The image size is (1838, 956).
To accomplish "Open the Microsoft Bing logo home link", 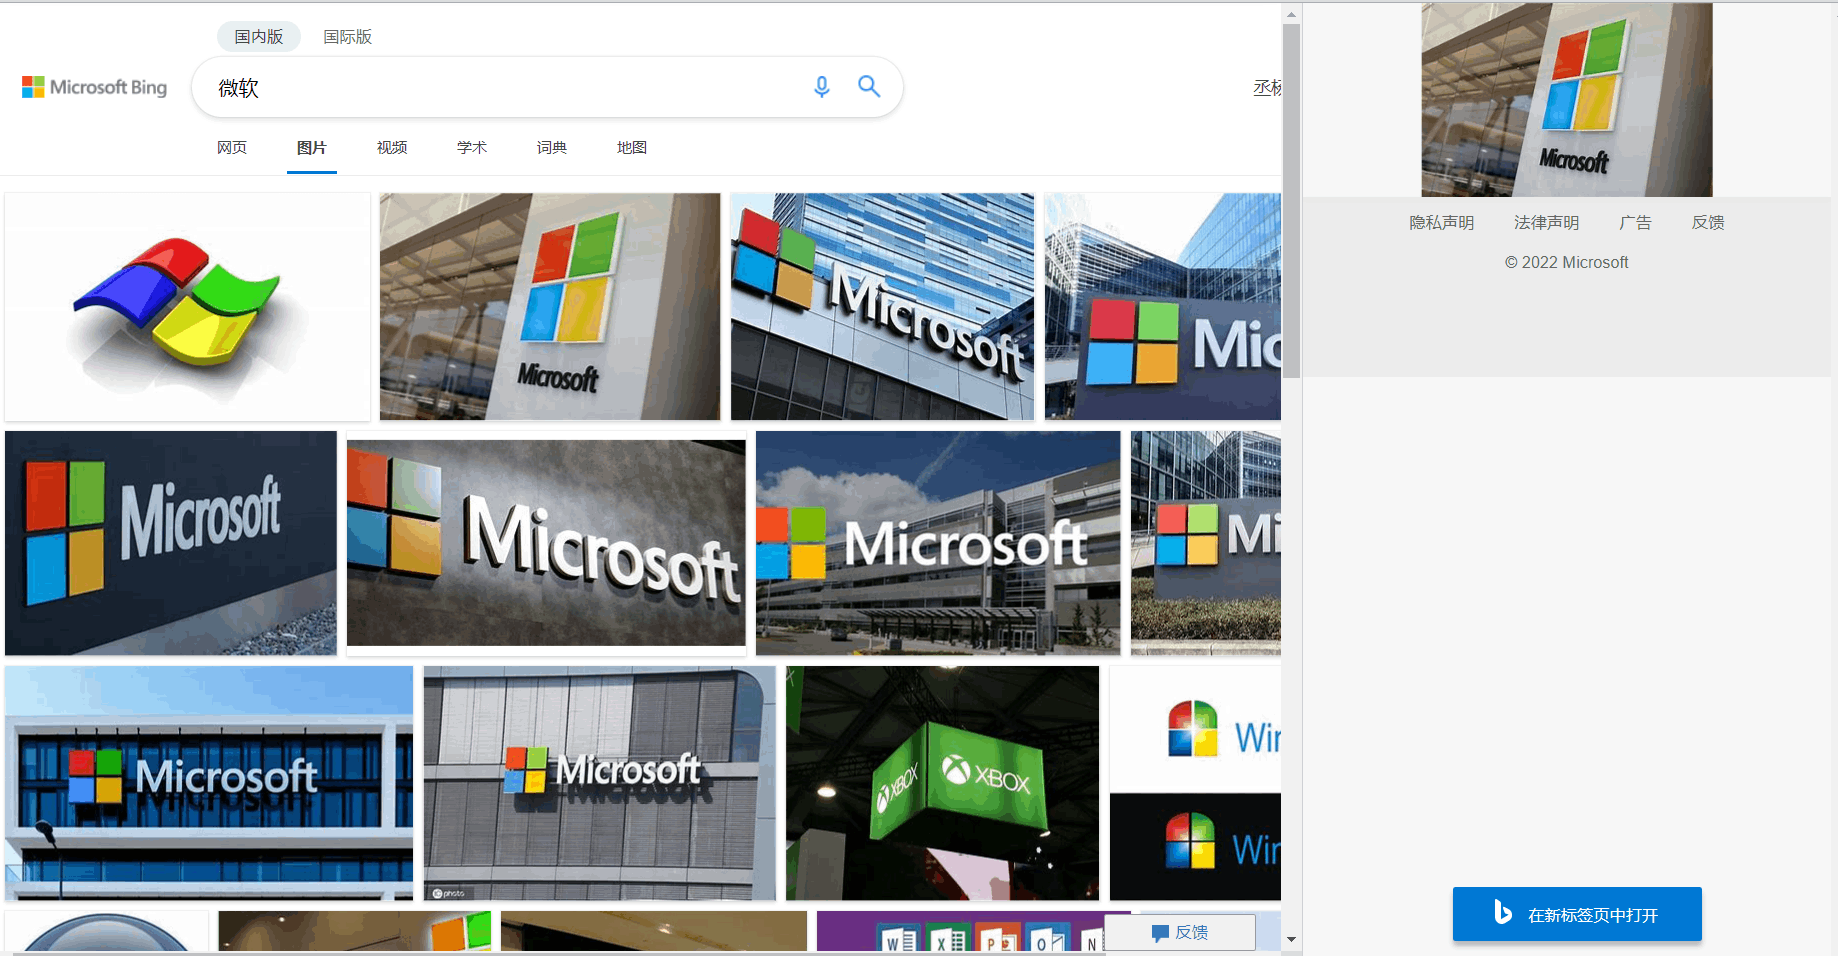I will pos(95,87).
